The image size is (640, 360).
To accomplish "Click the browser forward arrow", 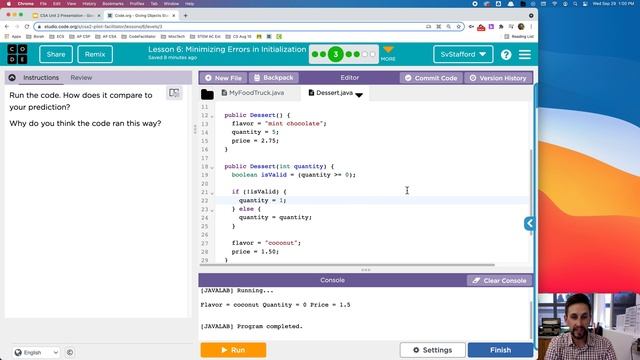I will pos(17,27).
